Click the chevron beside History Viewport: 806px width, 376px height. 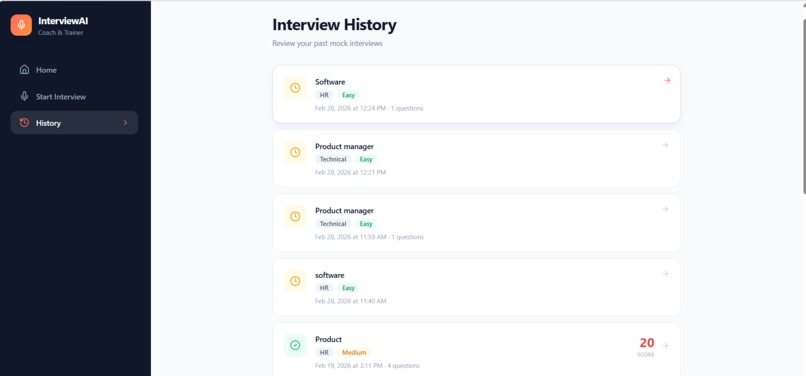point(125,123)
